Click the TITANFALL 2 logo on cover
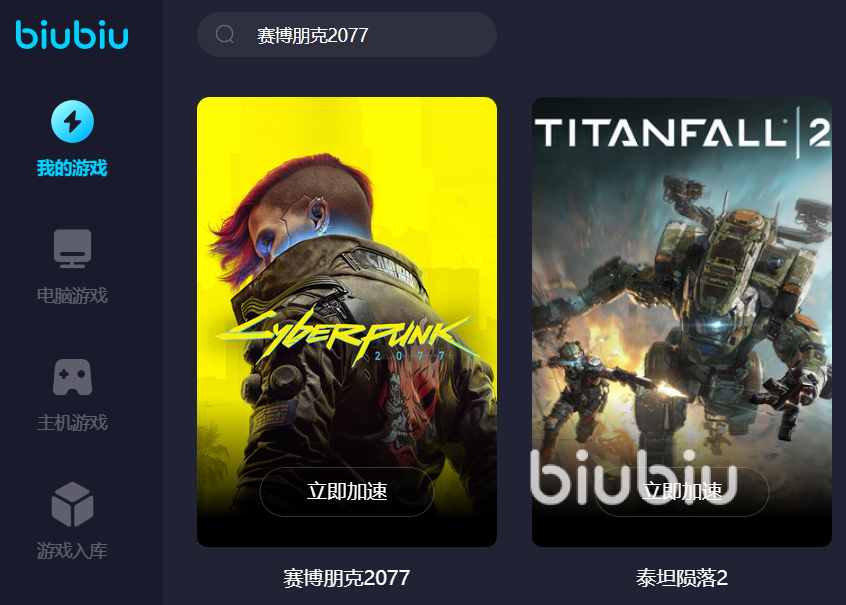846x605 pixels. (x=682, y=133)
